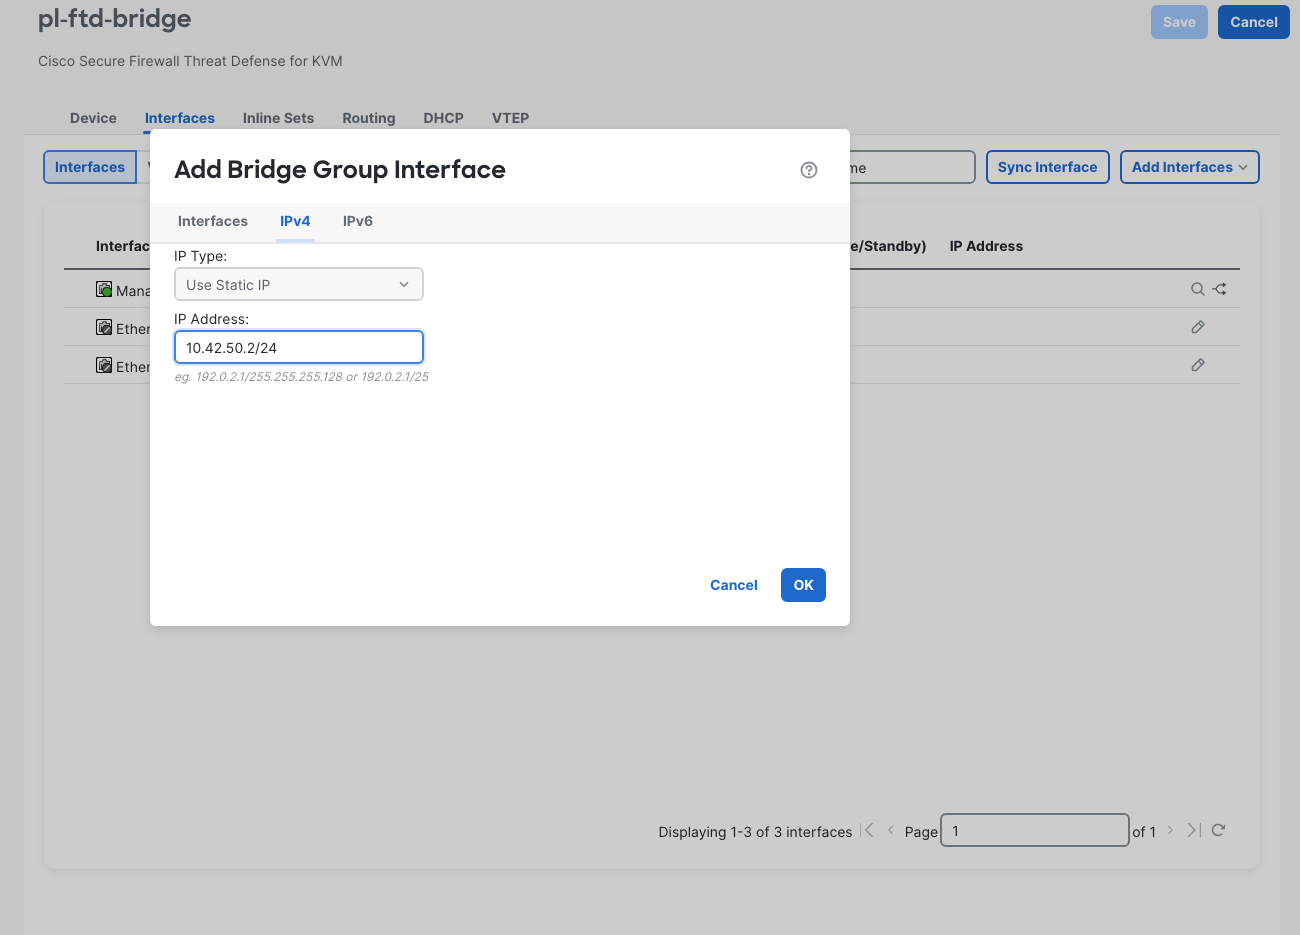Click the IP Address column header
This screenshot has width=1300, height=935.
986,246
